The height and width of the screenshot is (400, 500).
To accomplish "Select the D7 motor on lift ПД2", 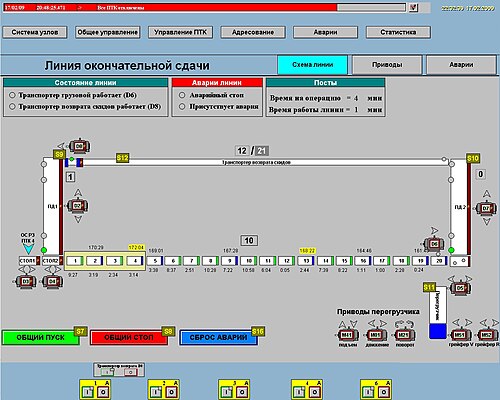I will coord(486,208).
